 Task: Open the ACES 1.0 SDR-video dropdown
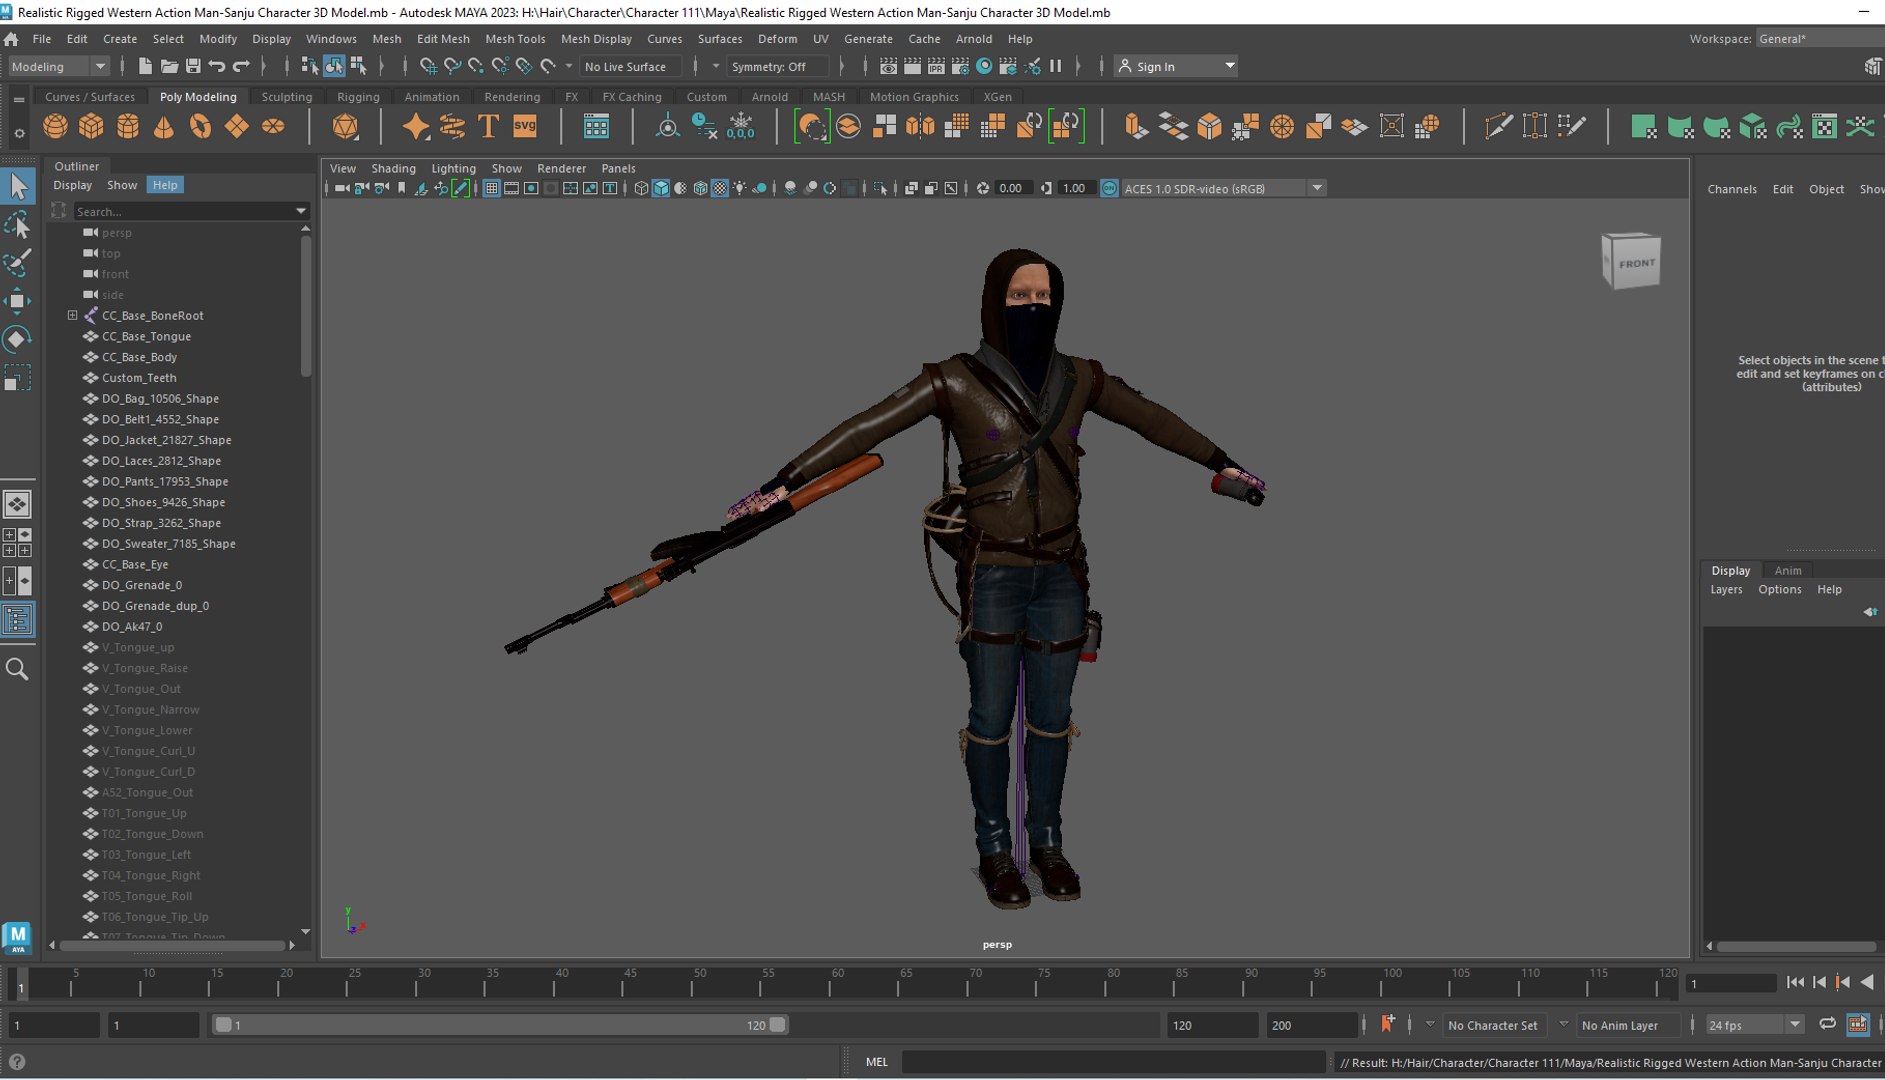click(x=1223, y=188)
